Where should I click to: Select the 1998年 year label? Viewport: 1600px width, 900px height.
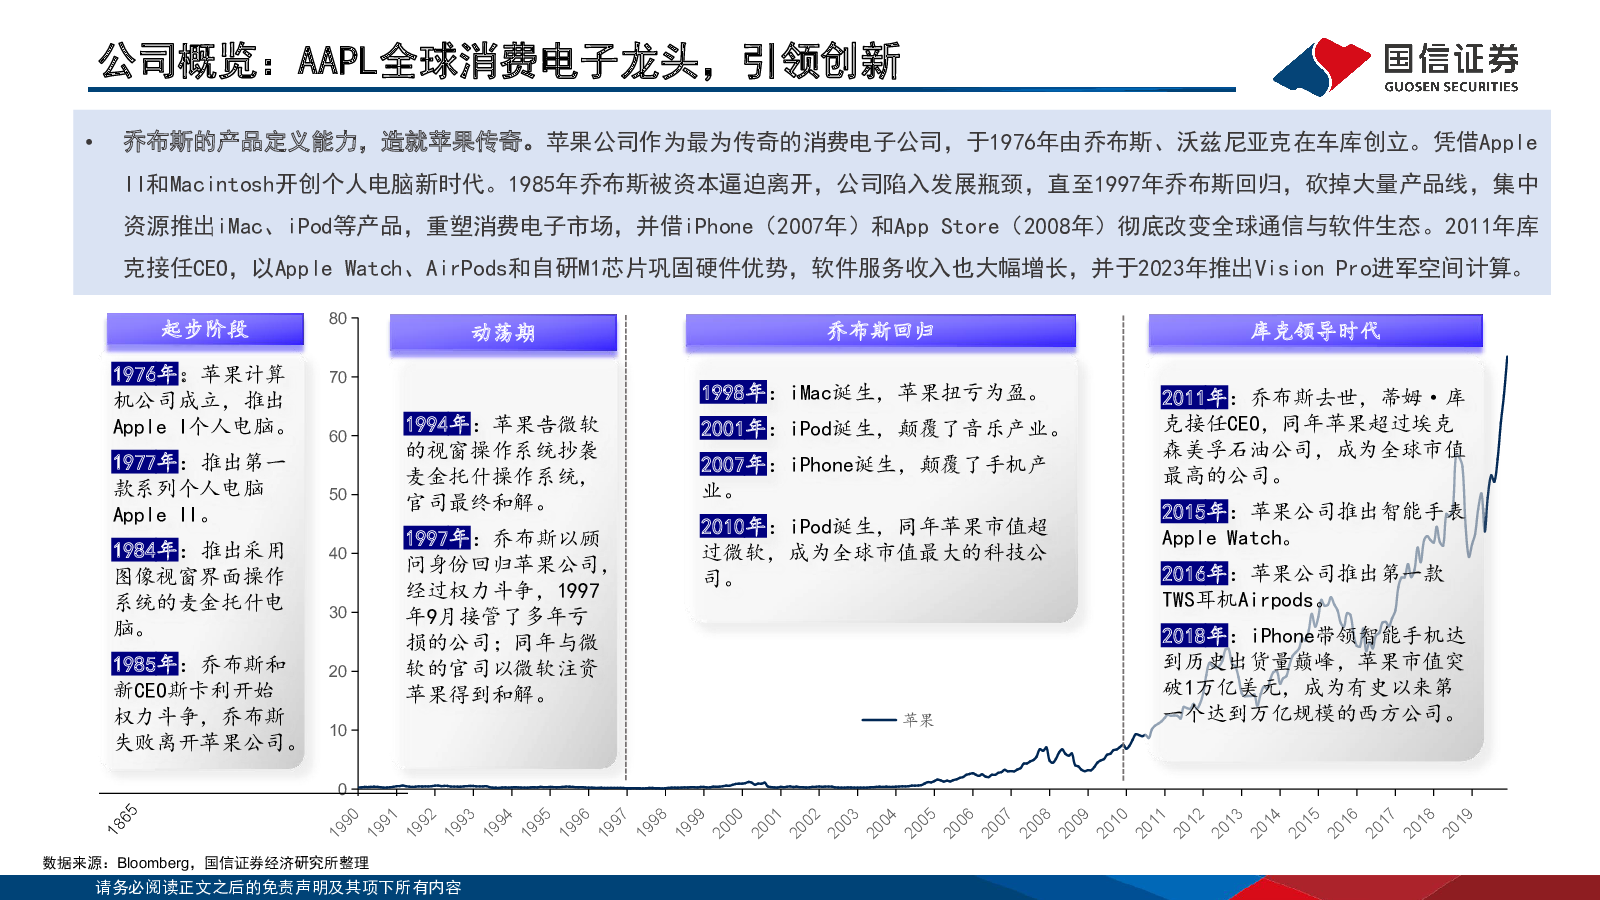(733, 392)
